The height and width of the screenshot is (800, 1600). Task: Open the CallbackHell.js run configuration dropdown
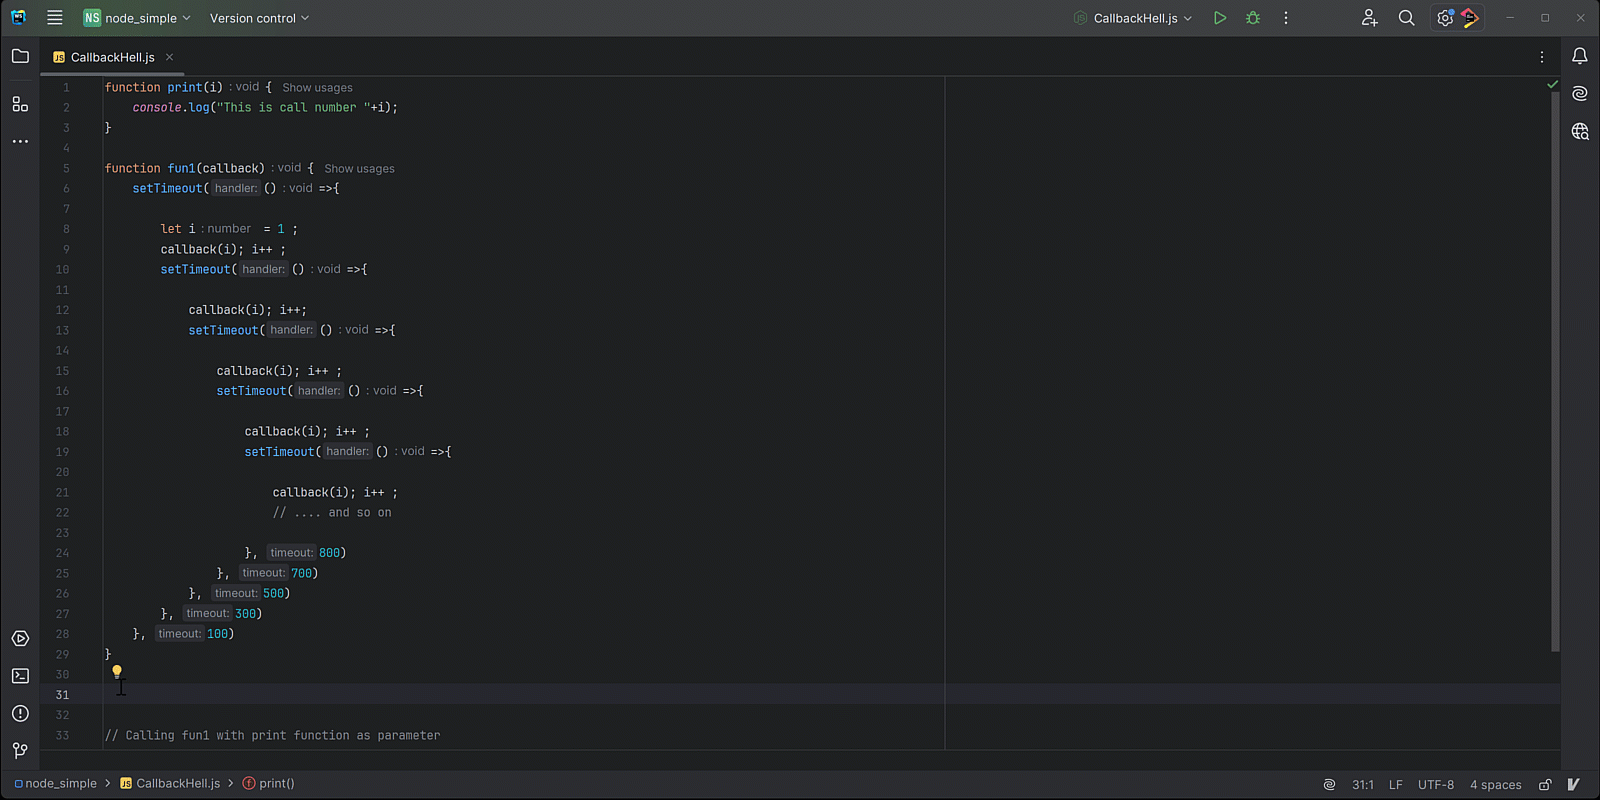coord(1133,18)
